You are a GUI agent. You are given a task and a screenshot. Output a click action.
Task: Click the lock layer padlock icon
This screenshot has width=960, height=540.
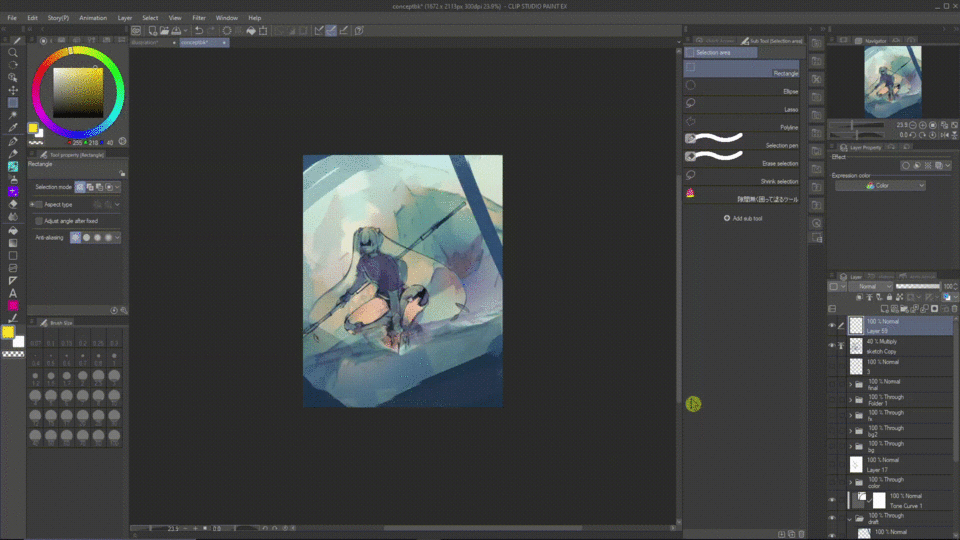point(890,298)
